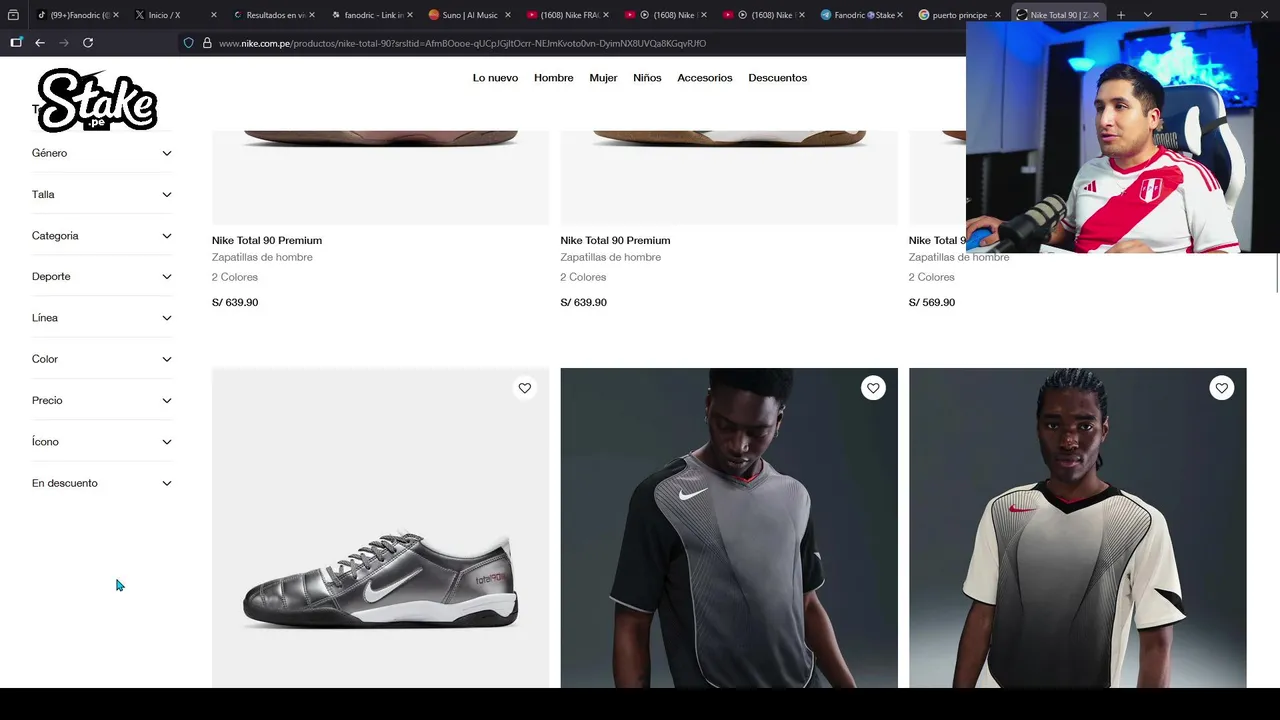Image resolution: width=1280 pixels, height=720 pixels.
Task: Expand the Talla filter
Action: pos(101,194)
